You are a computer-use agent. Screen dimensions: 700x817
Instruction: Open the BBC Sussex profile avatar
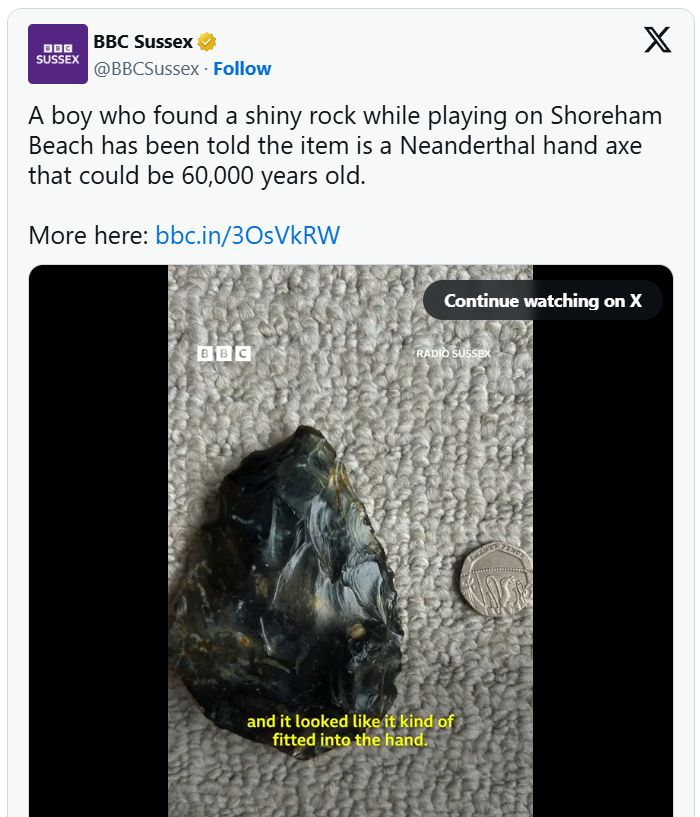coord(57,54)
